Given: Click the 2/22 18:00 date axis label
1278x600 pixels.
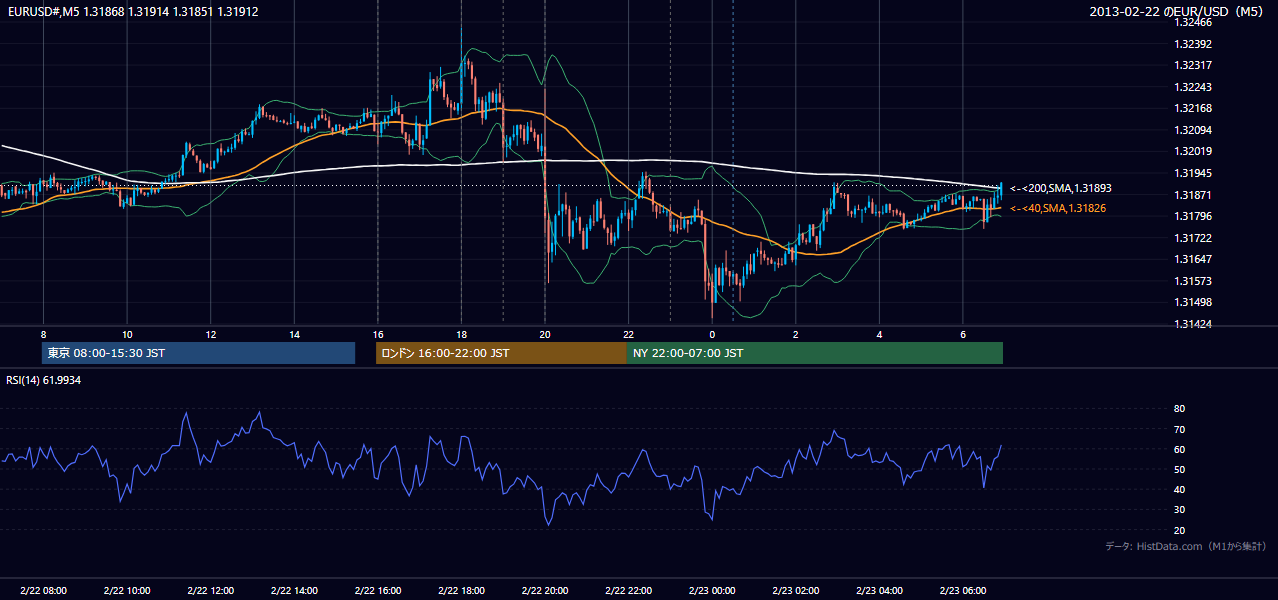Looking at the screenshot, I should (x=461, y=590).
